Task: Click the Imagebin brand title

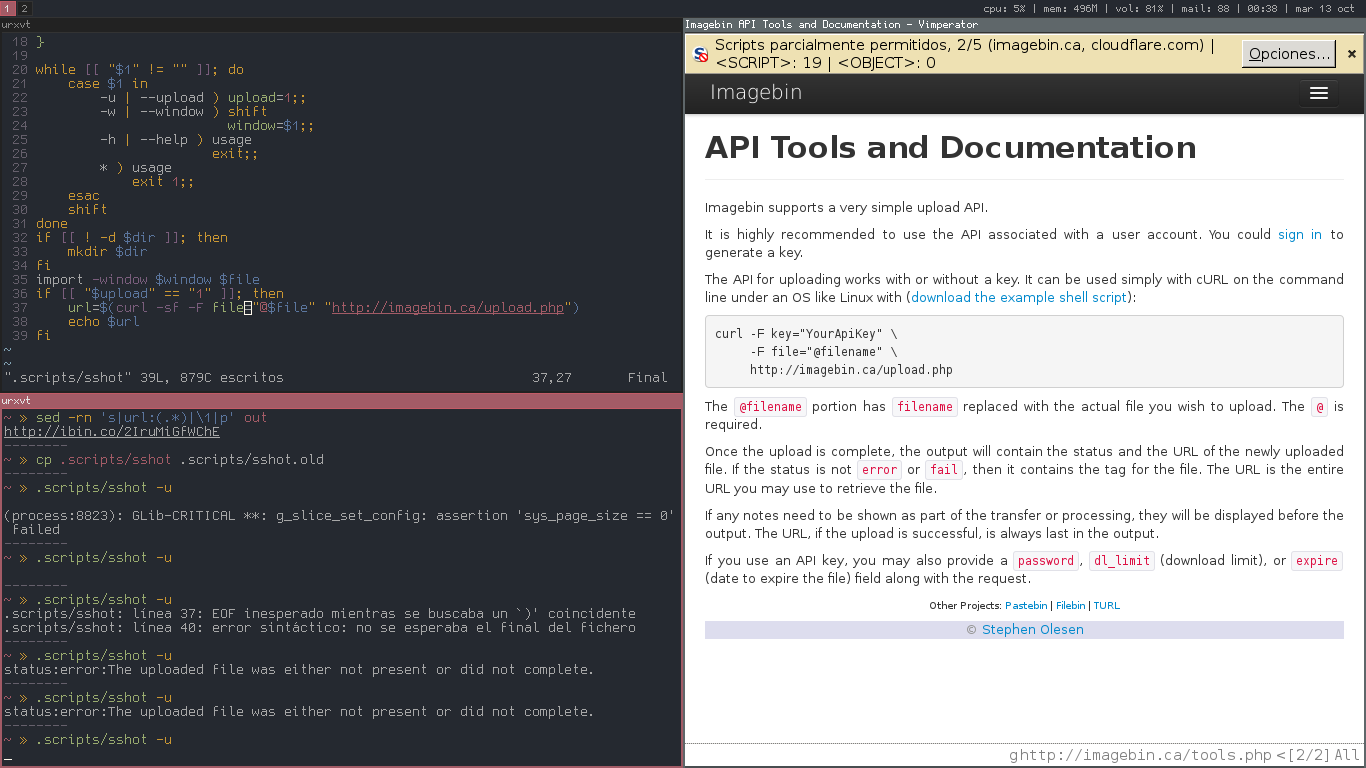Action: (x=755, y=93)
